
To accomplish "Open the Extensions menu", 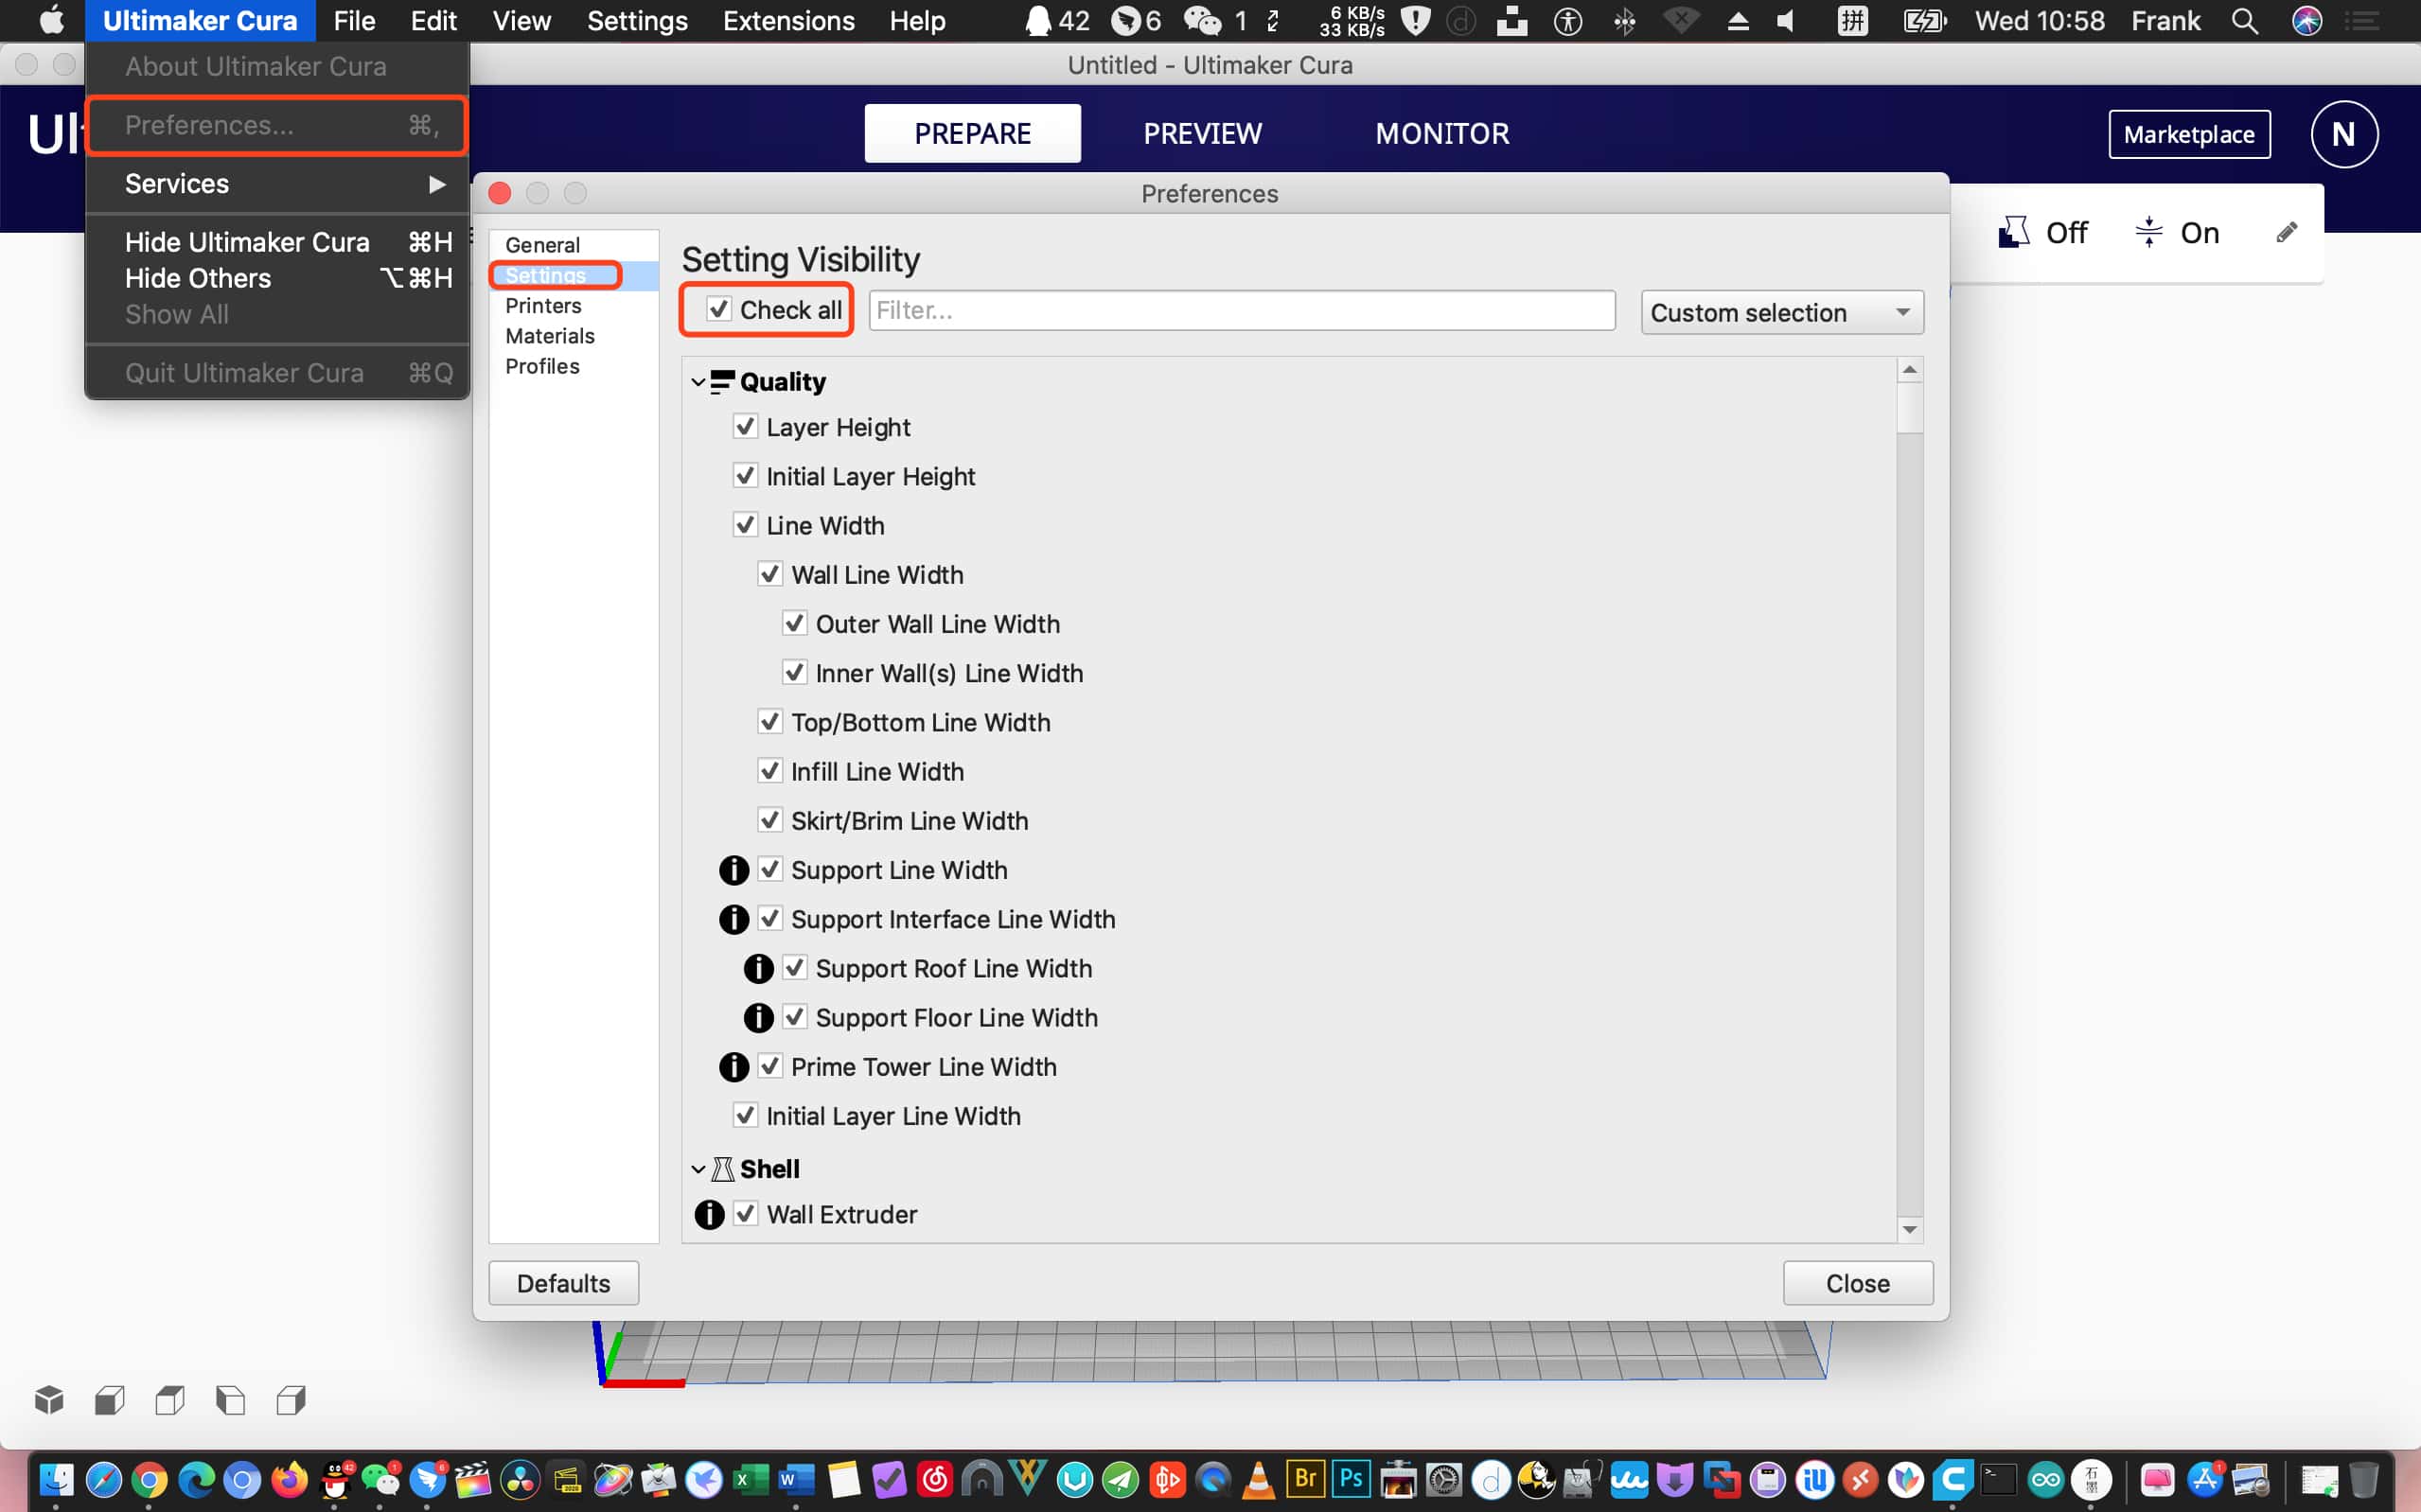I will point(788,21).
